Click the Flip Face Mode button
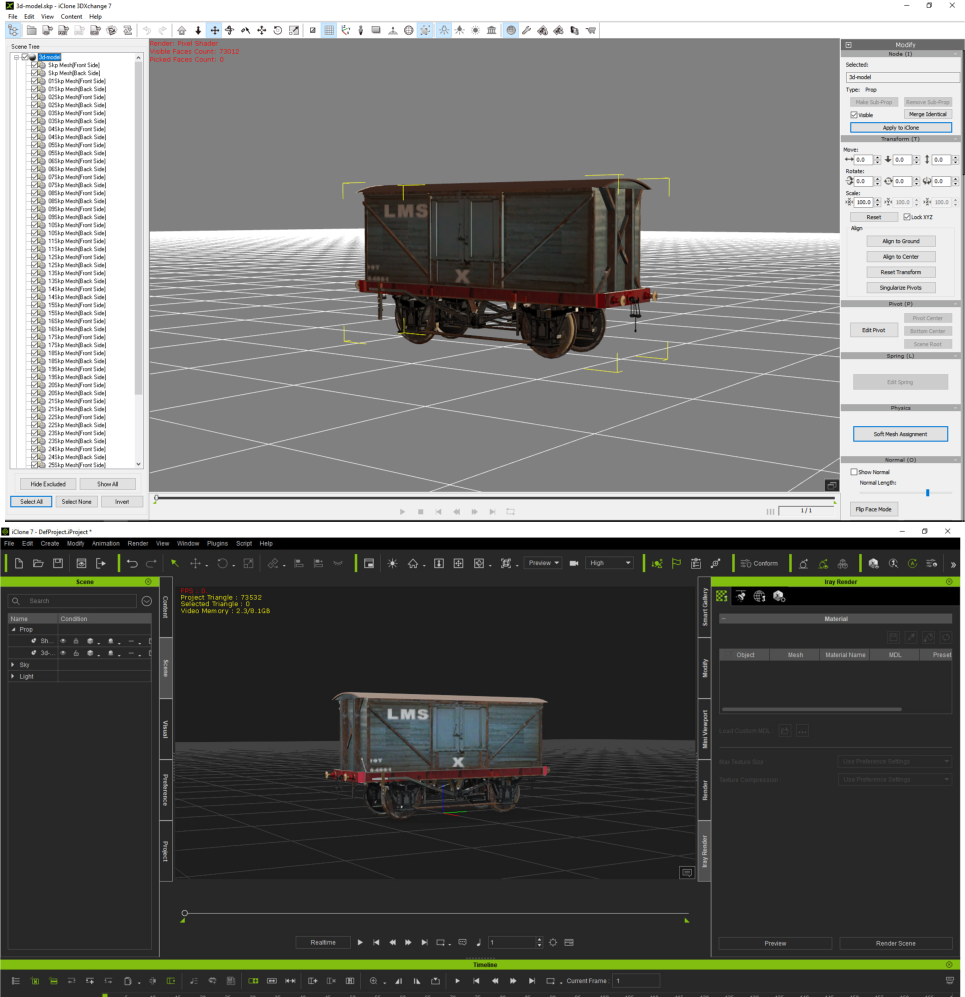 pyautogui.click(x=873, y=509)
